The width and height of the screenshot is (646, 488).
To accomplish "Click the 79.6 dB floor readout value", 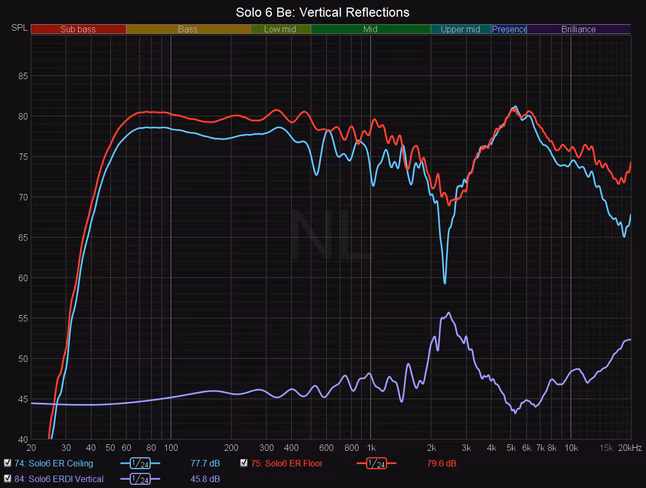I will click(441, 464).
